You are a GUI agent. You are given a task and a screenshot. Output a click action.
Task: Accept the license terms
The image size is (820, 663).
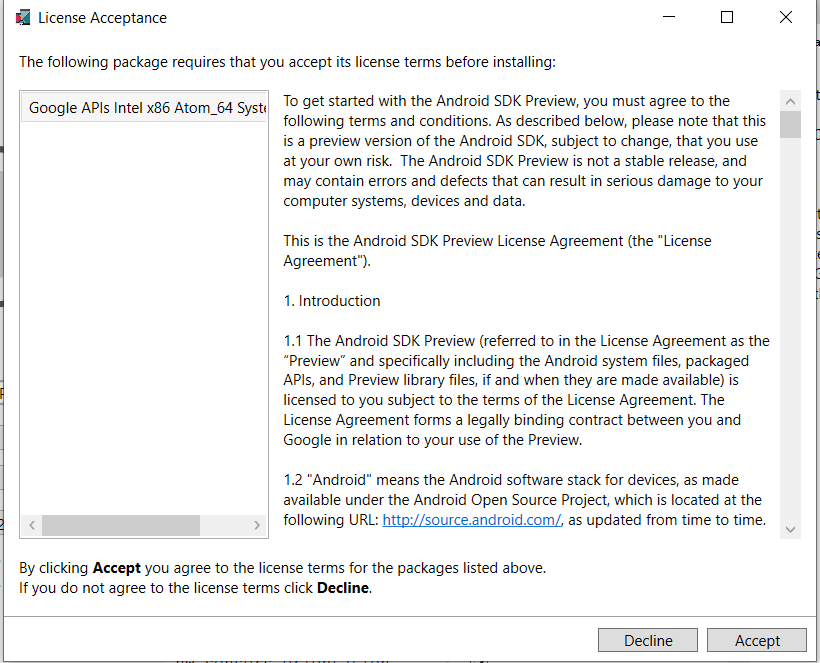757,641
